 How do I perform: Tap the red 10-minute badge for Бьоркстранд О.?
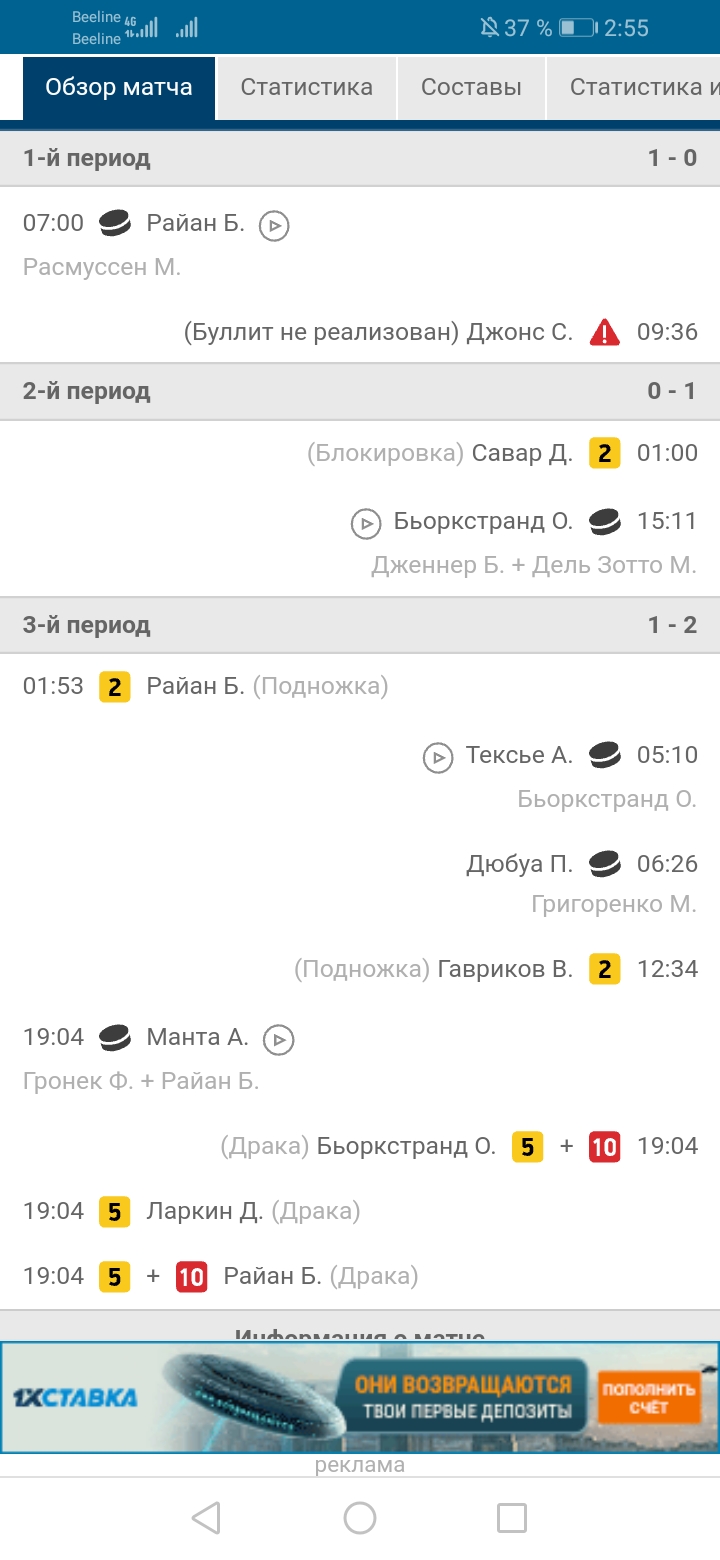click(x=604, y=1146)
